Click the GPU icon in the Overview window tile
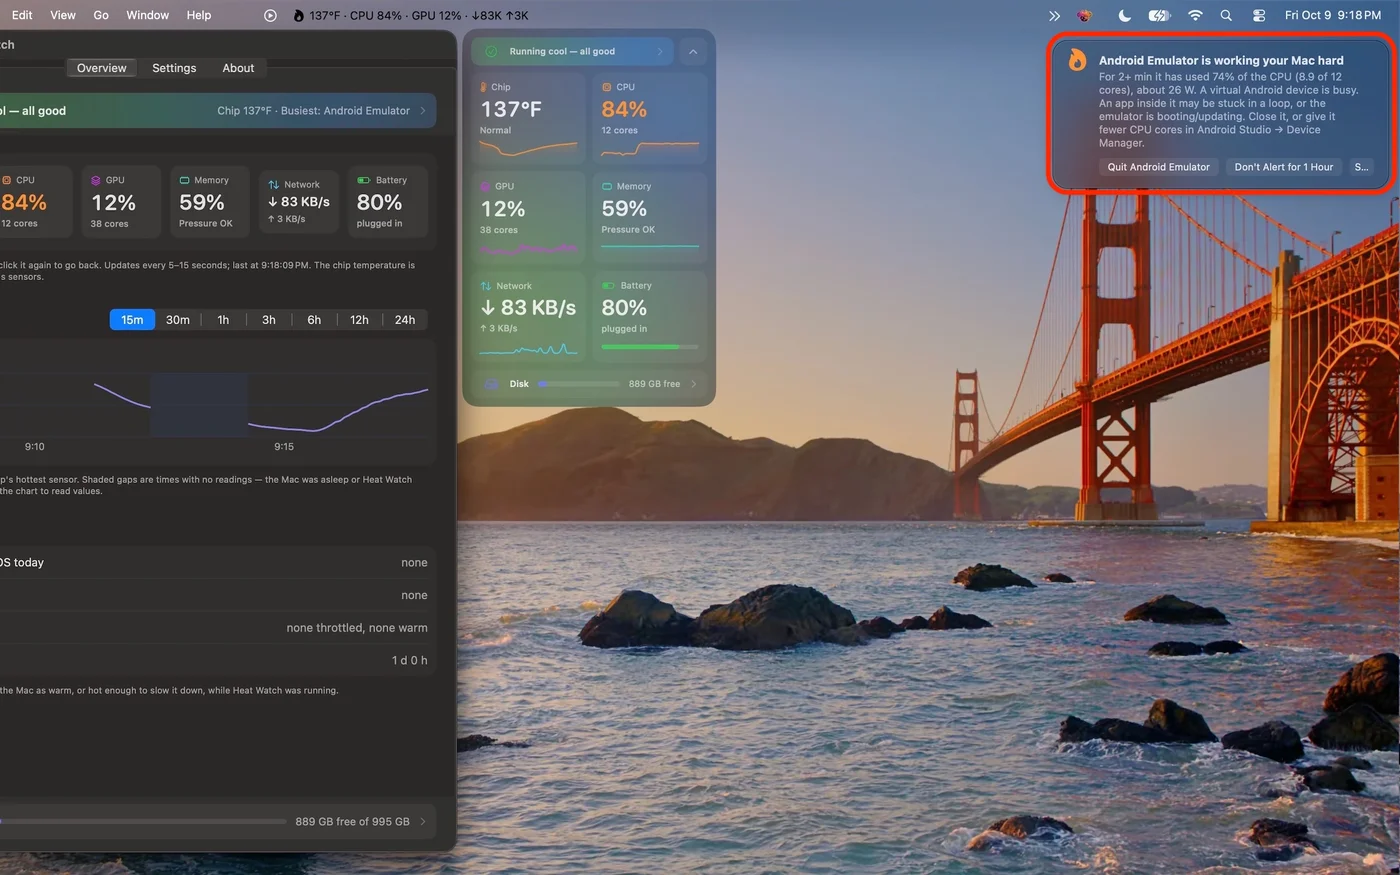1400x875 pixels. (x=96, y=180)
